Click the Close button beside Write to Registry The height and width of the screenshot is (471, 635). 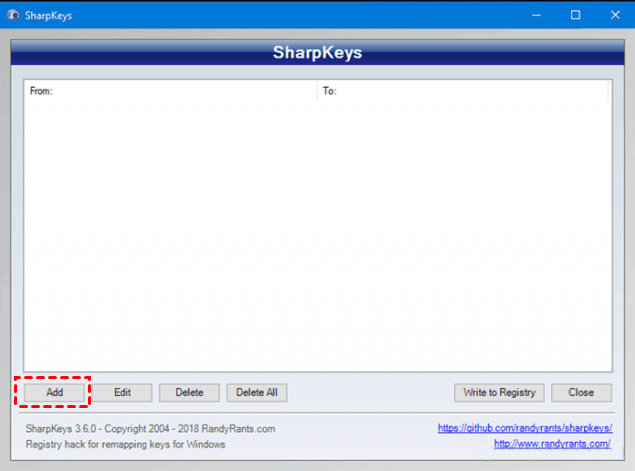[581, 392]
